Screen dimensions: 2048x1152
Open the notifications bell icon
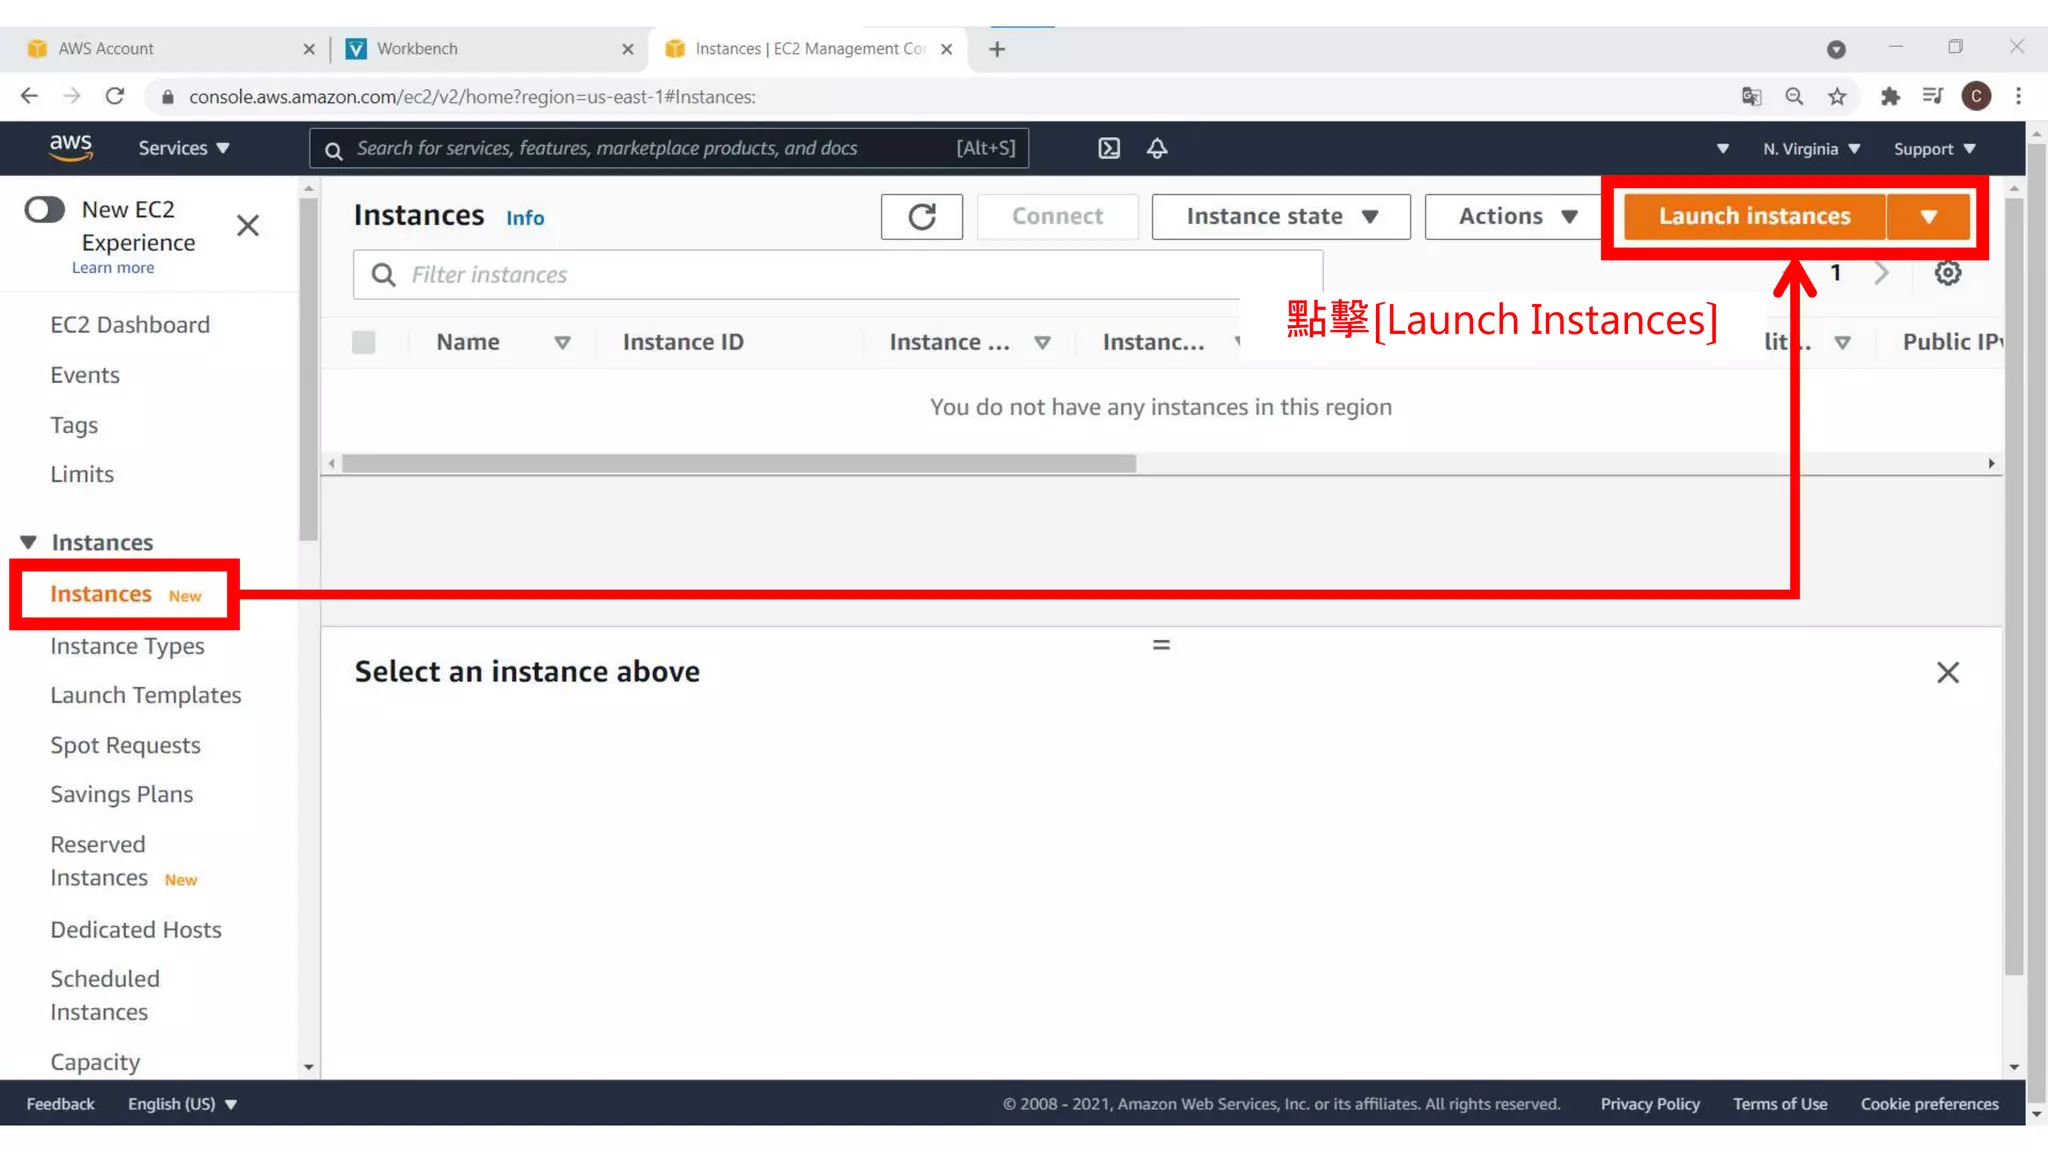[x=1157, y=148]
